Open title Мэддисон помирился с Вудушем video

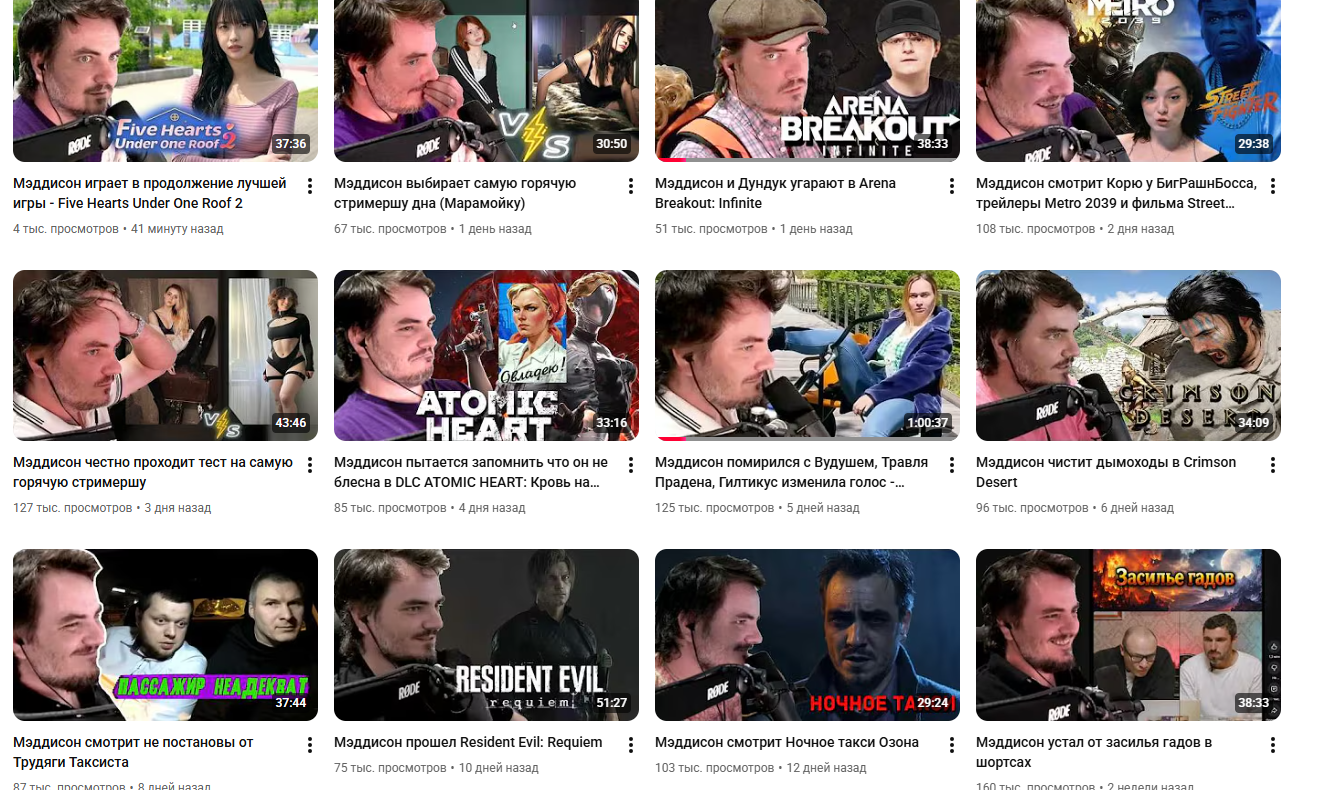tap(791, 472)
